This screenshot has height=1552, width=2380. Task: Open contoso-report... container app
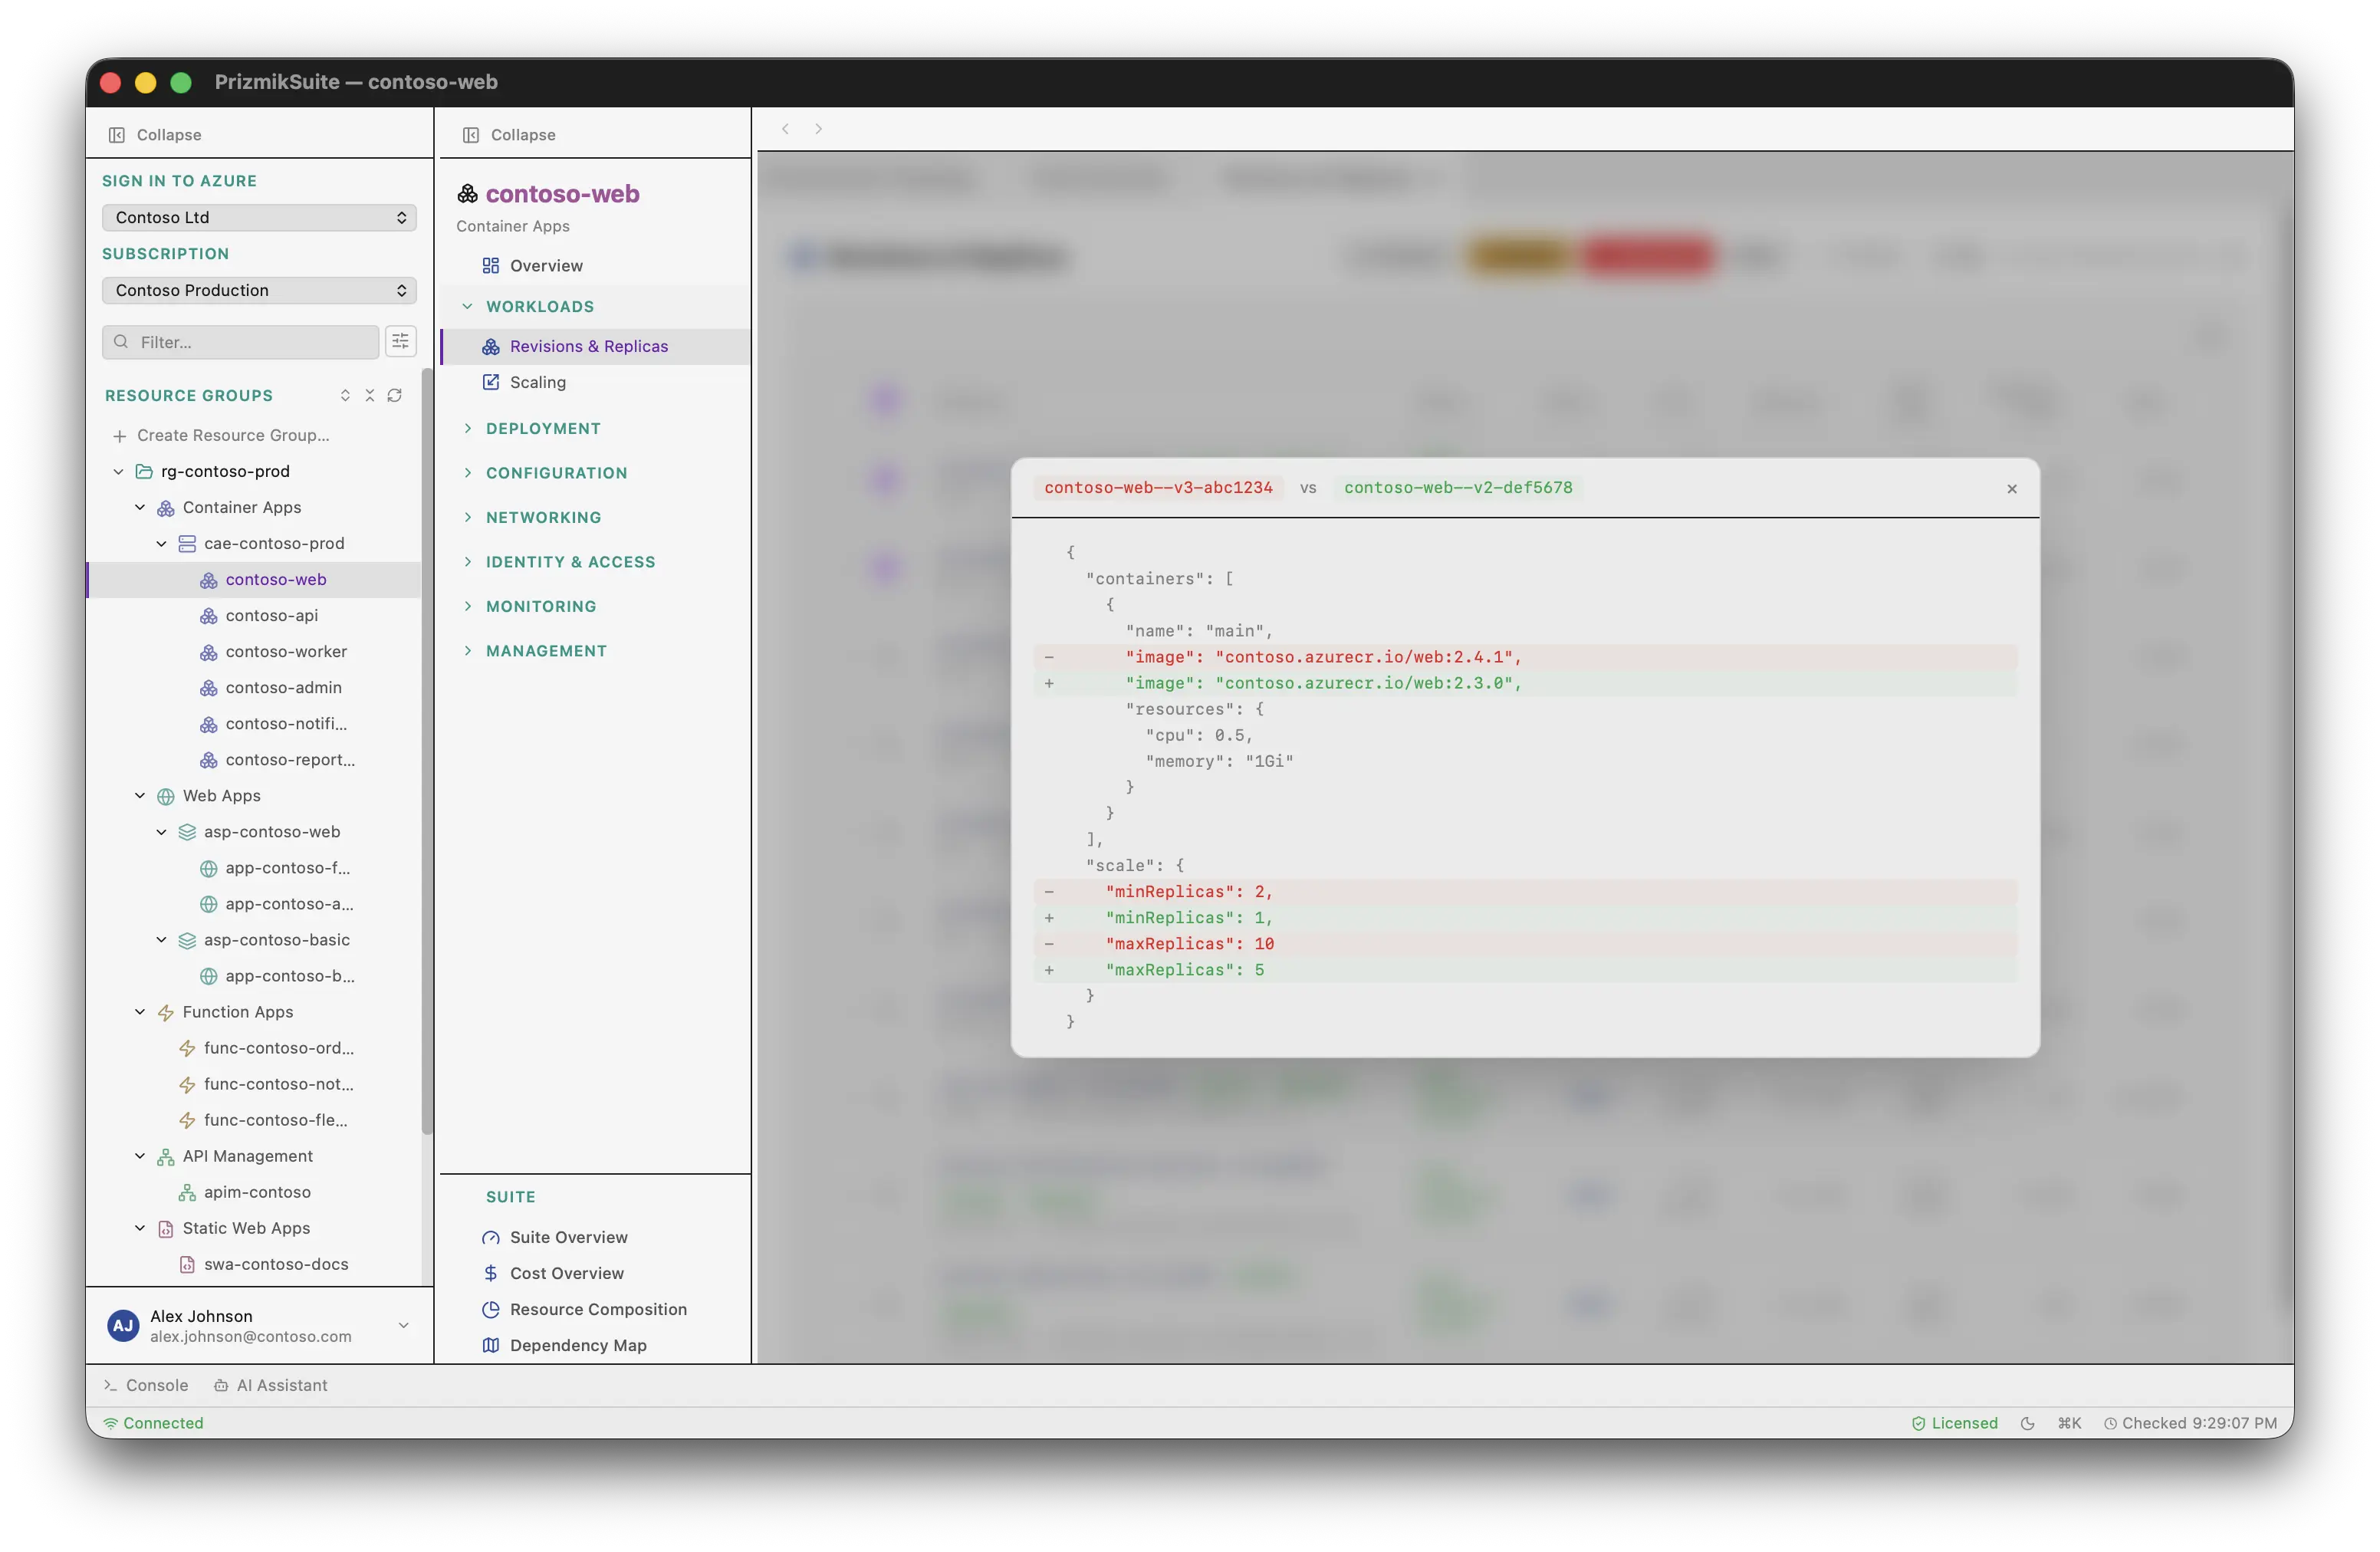point(254,759)
